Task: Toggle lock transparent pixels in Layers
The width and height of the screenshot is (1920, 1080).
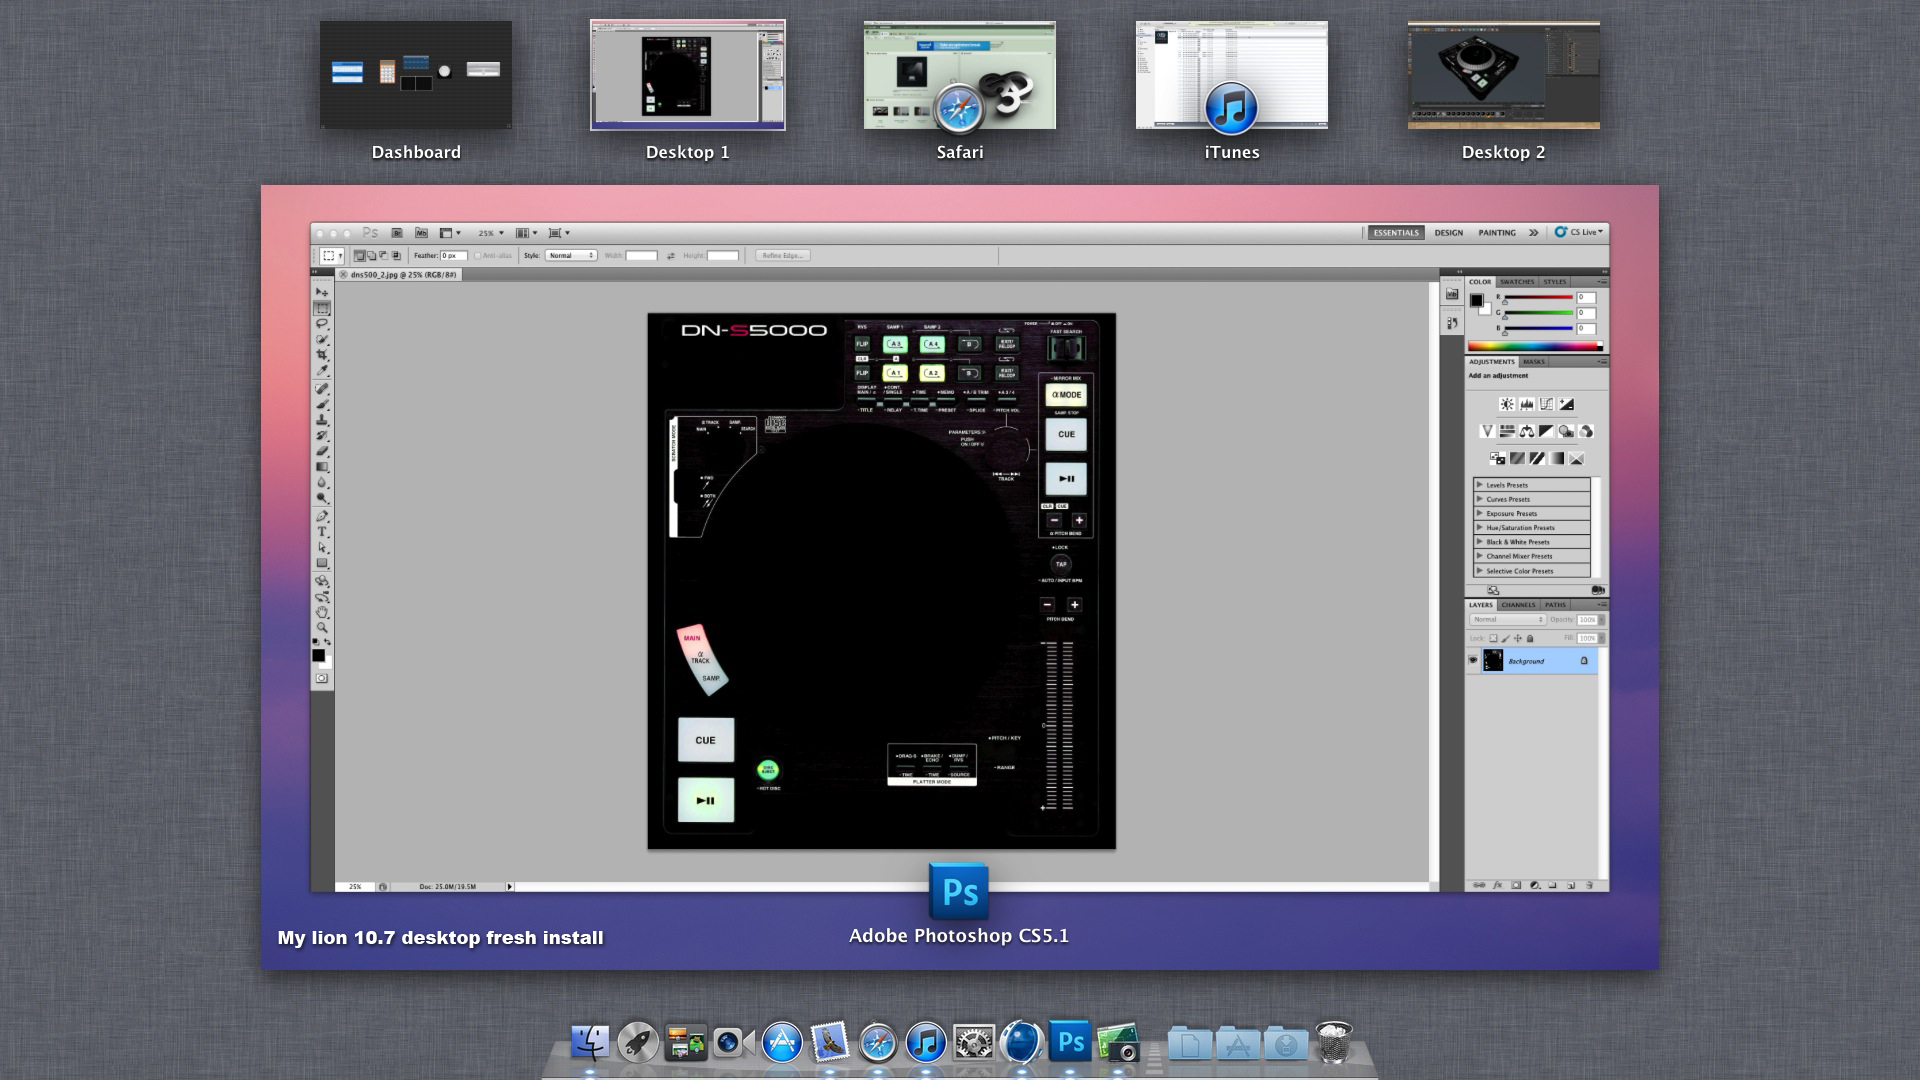Action: tap(1493, 638)
